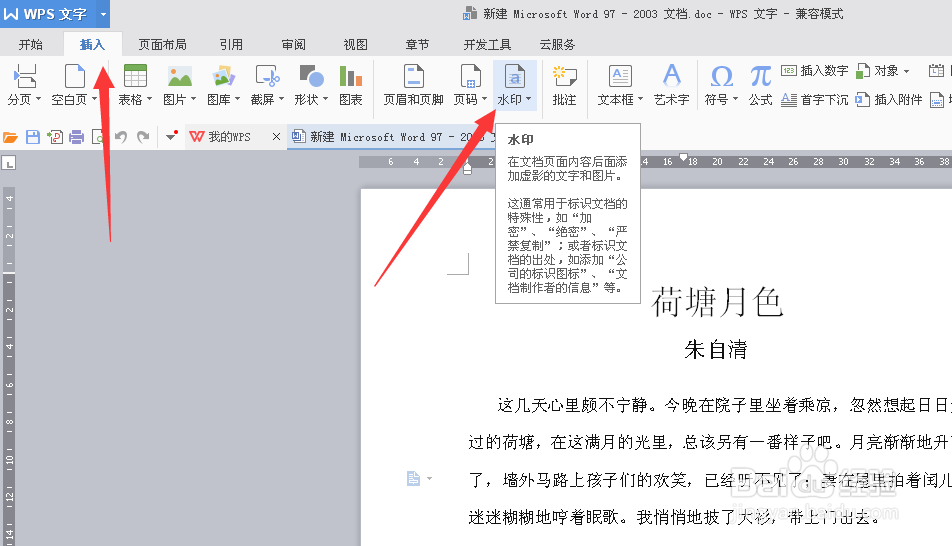Image resolution: width=952 pixels, height=546 pixels.
Task: Expand the 图片 dropdown arrow
Action: point(194,99)
